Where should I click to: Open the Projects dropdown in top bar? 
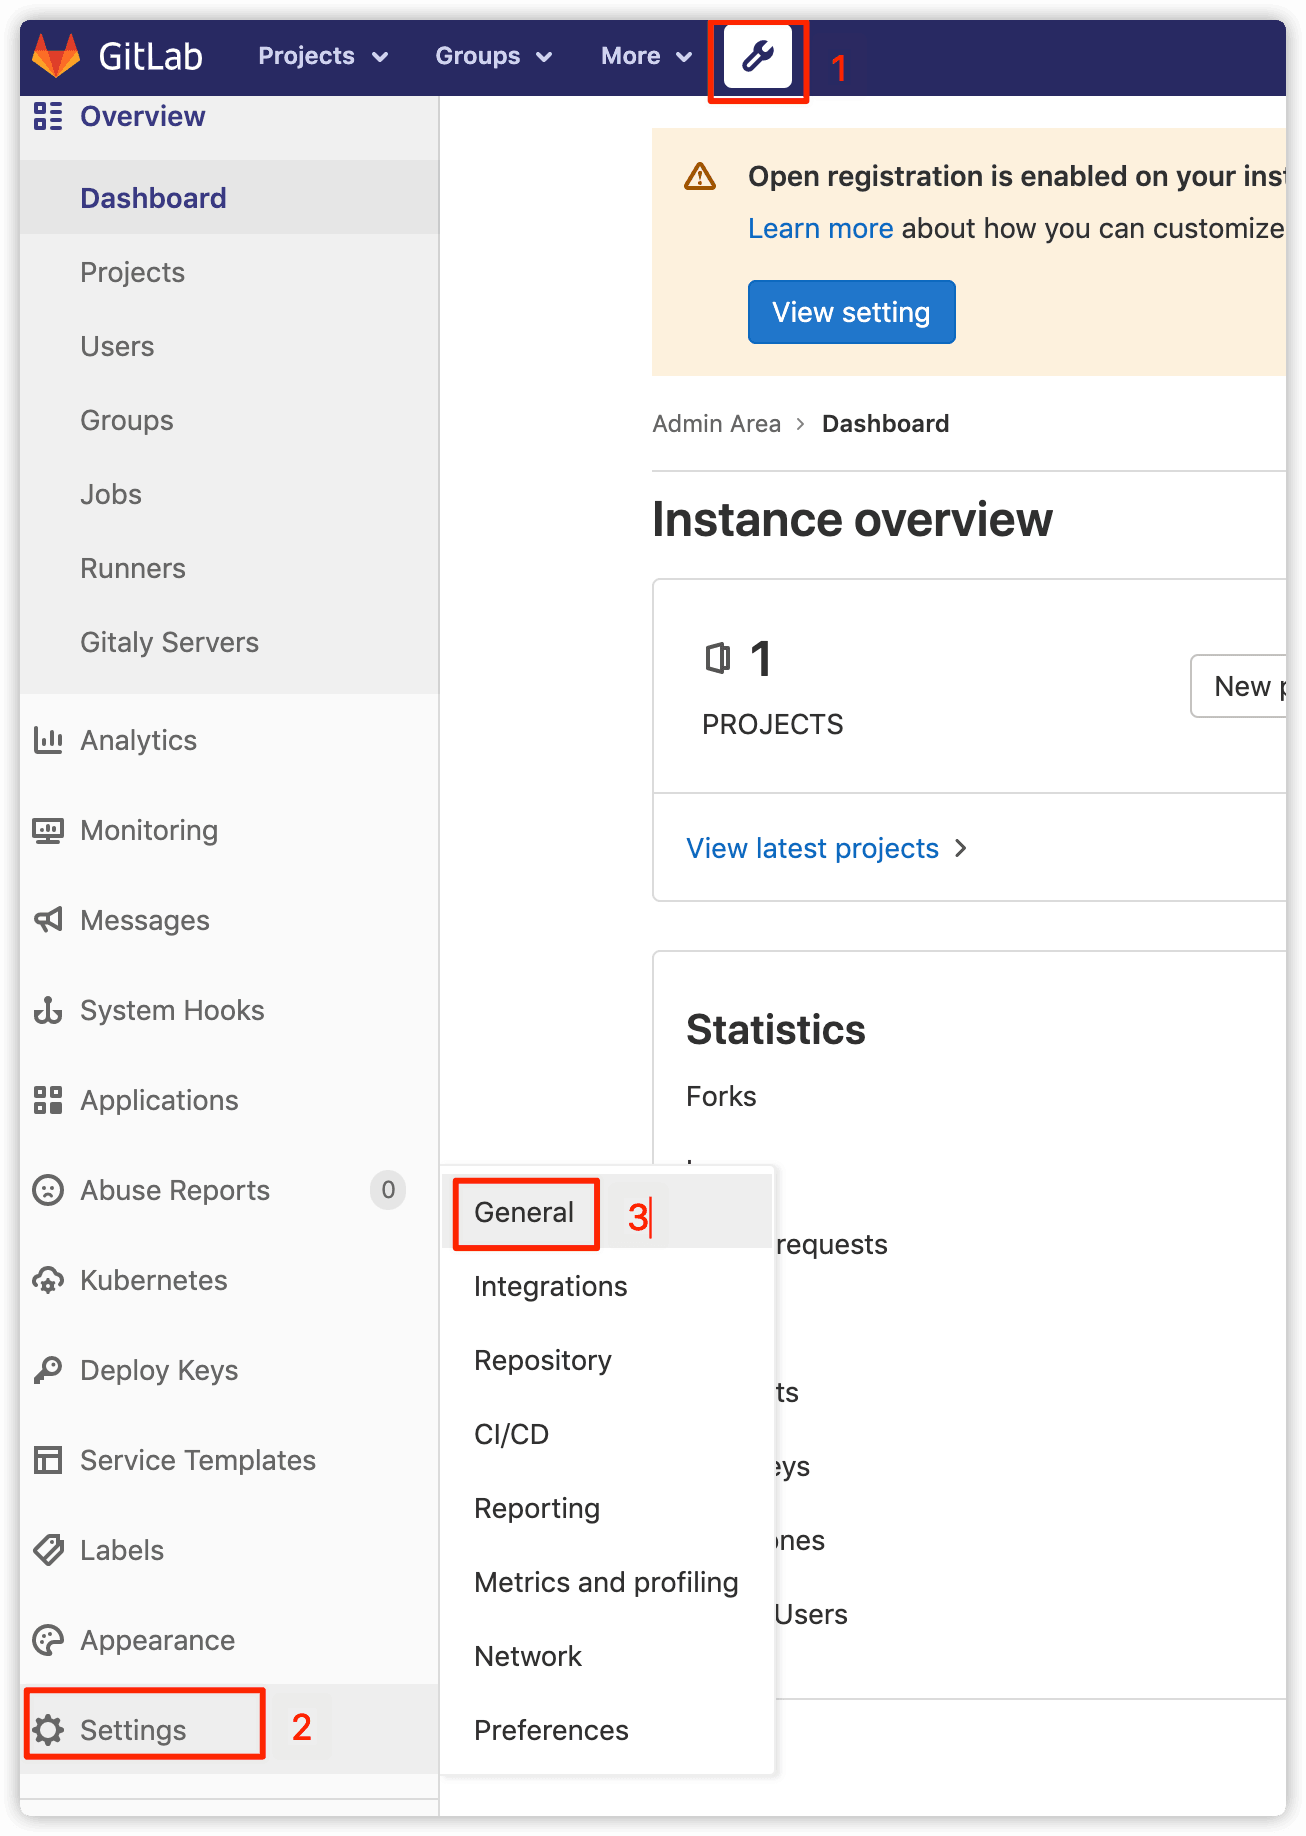(323, 56)
